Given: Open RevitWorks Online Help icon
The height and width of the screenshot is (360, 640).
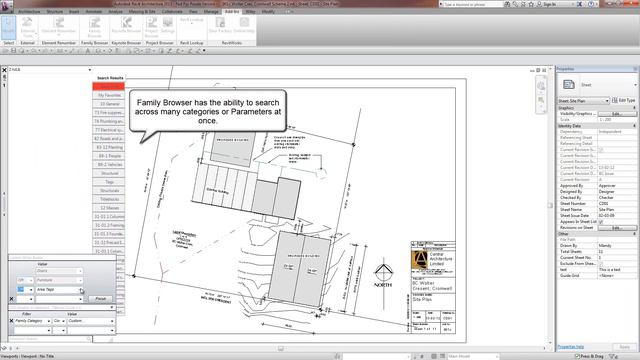Looking at the screenshot, I should [244, 25].
